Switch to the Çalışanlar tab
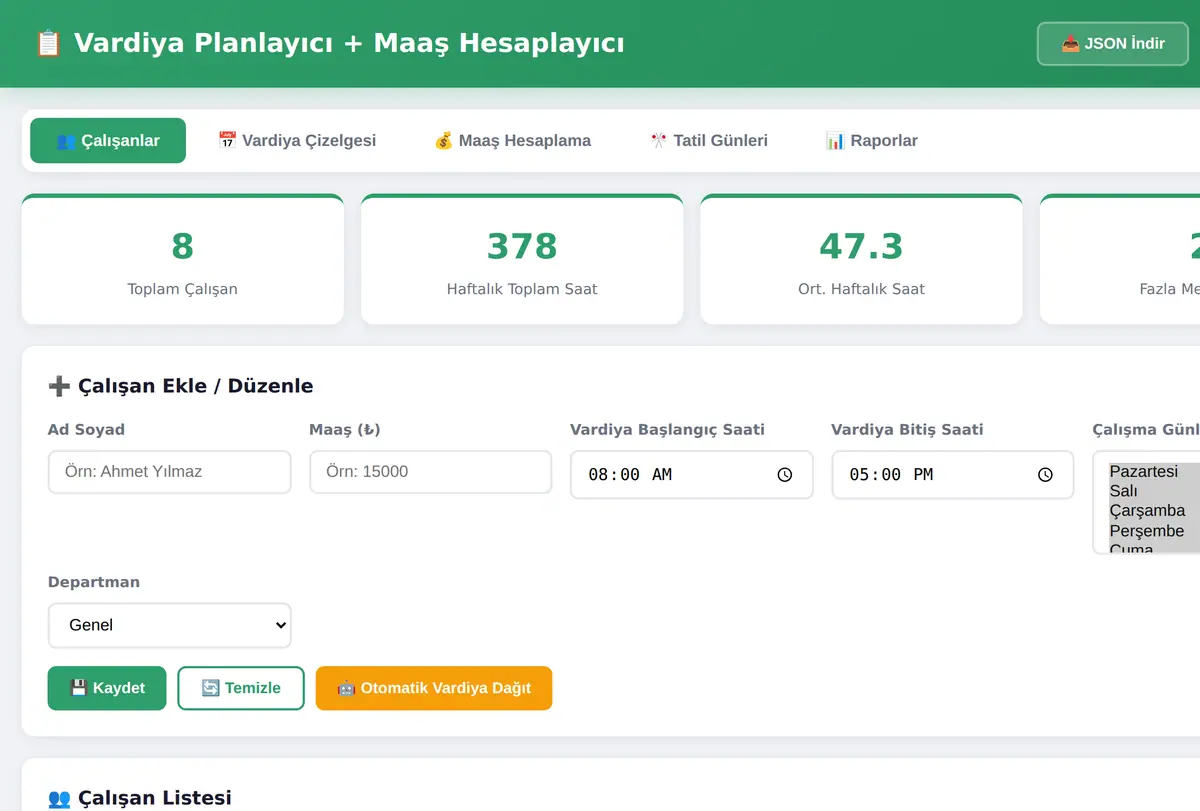Screen dimensions: 1200x811 pyautogui.click(x=108, y=140)
